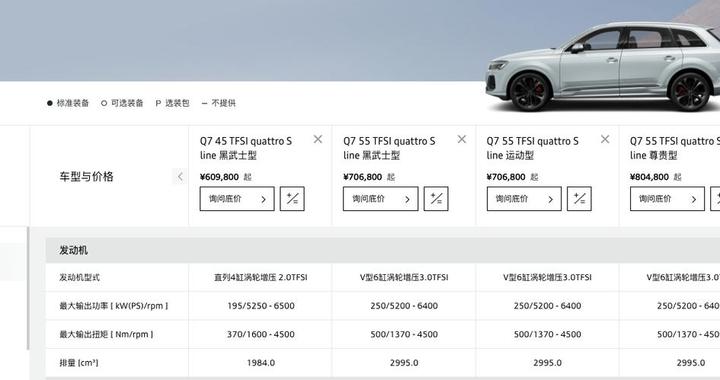This screenshot has height=380, width=720.
Task: Remove Q7 55 TFSI 黑武士型 column with X
Action: click(461, 139)
